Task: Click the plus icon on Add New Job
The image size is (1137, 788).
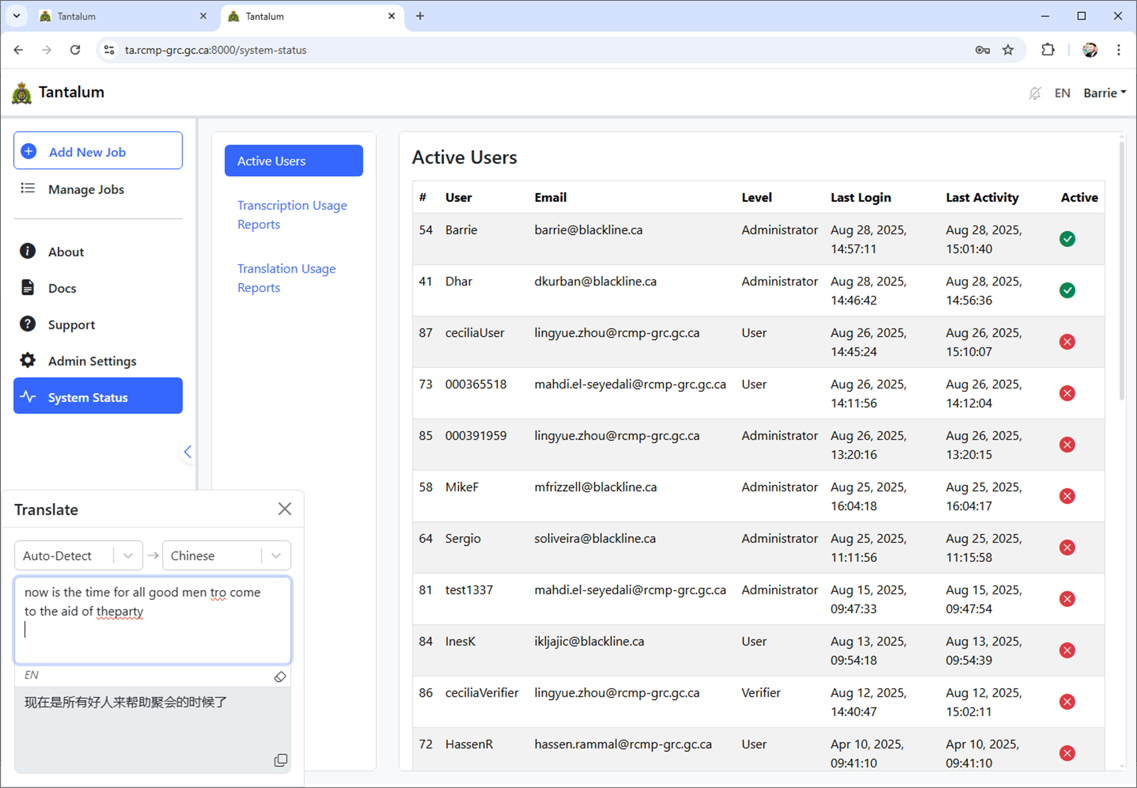Action: 29,152
